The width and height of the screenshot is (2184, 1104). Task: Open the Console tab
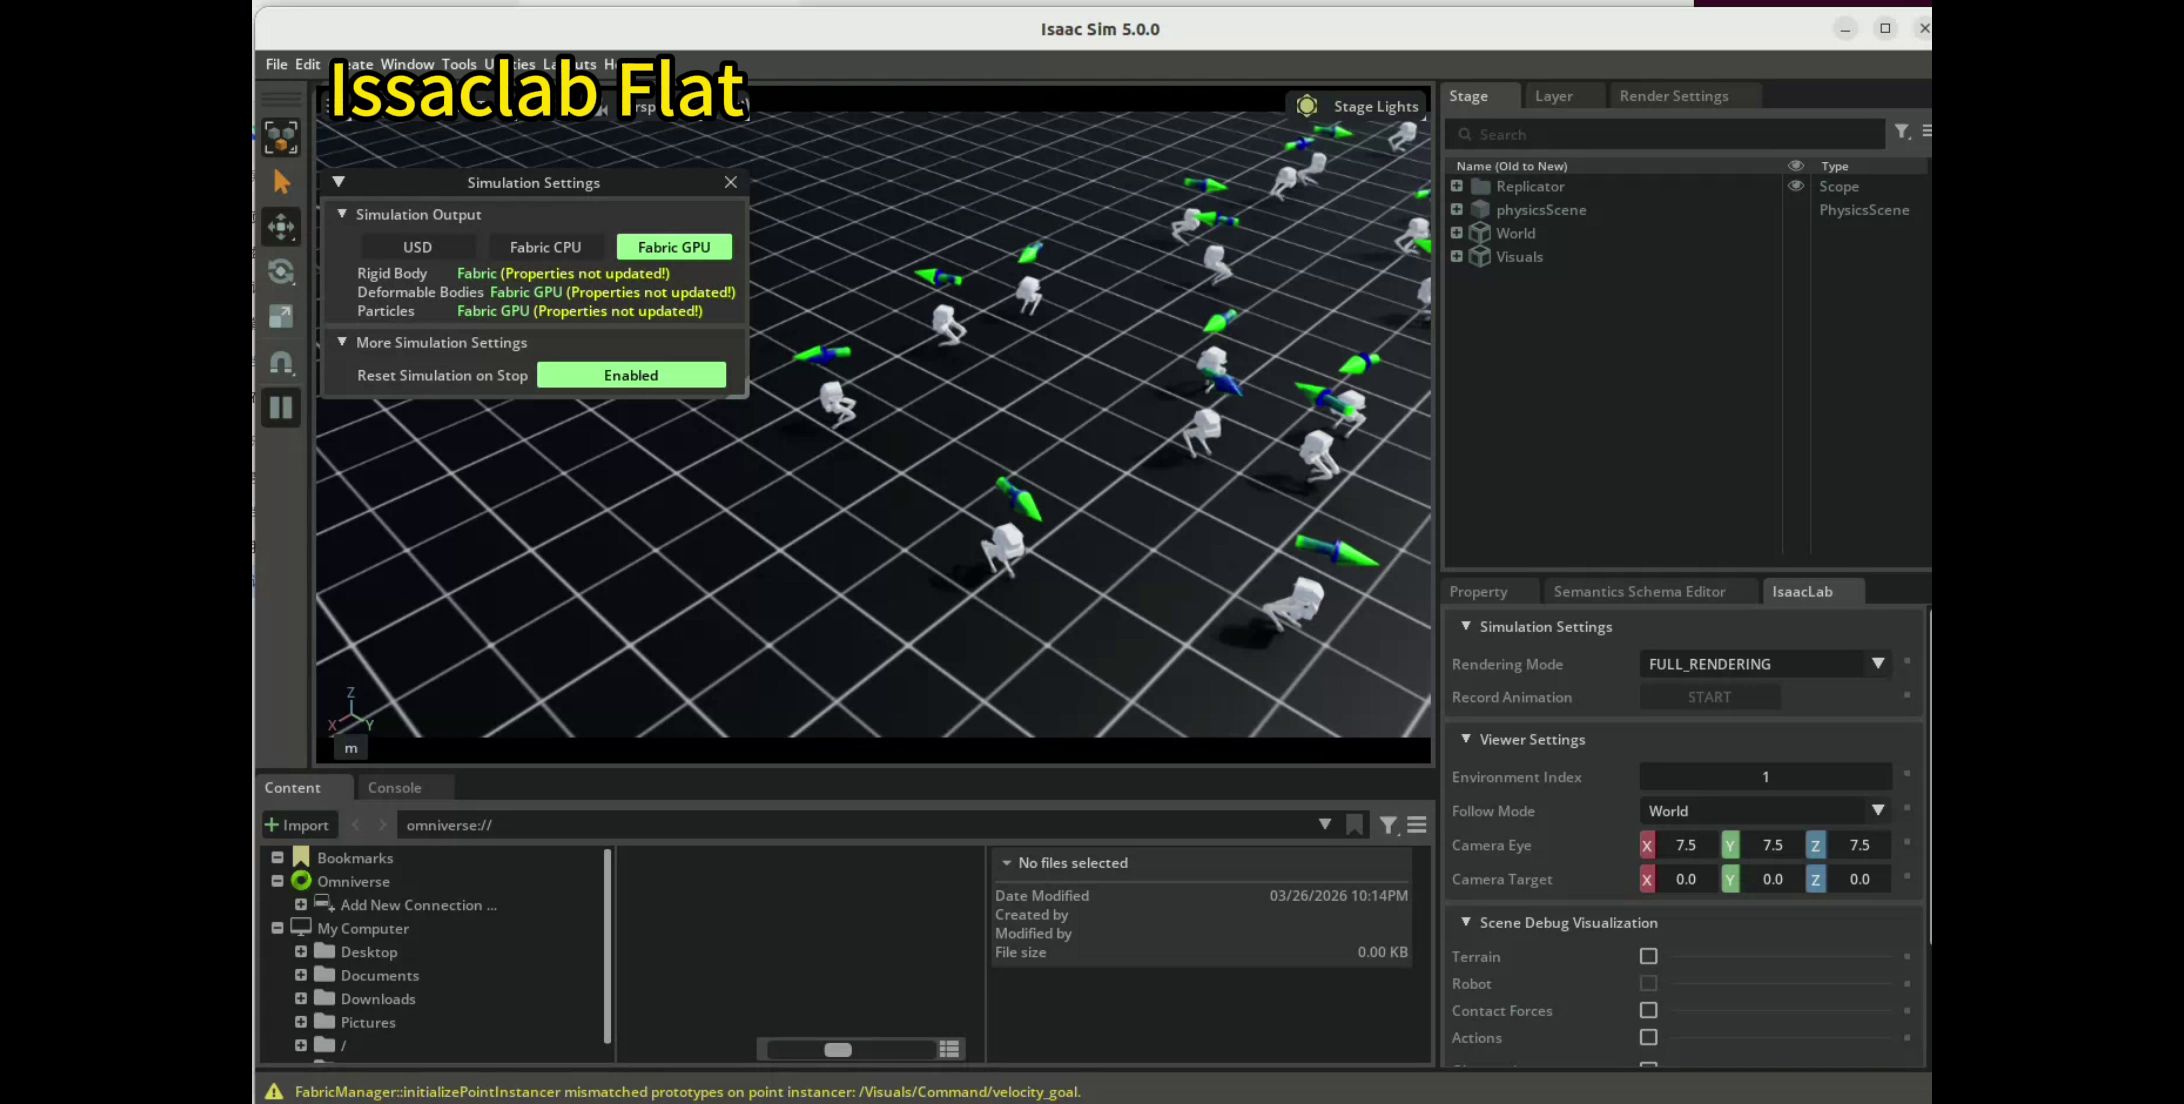(x=394, y=788)
